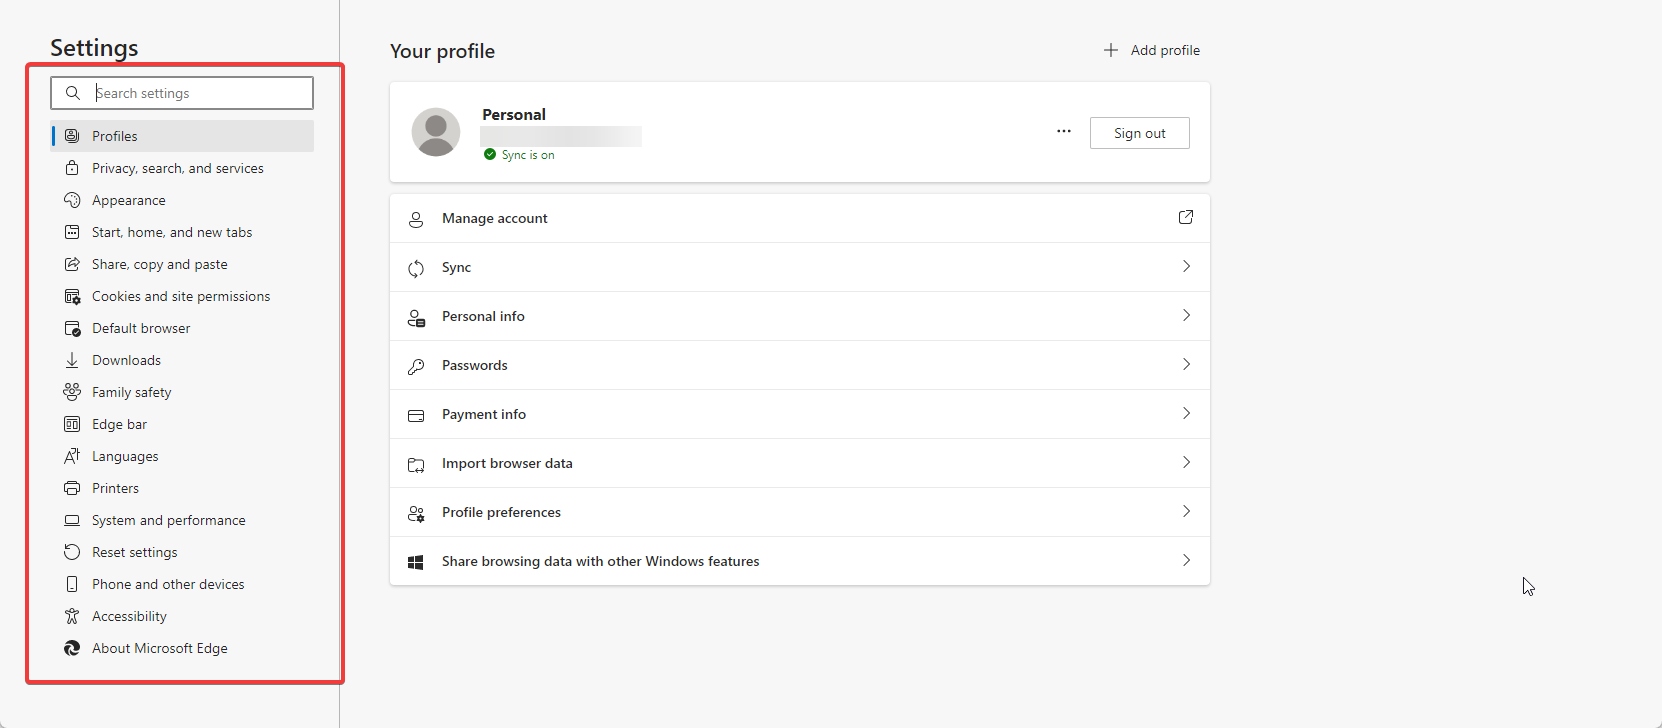Expand the Sync row chevron

click(1186, 266)
